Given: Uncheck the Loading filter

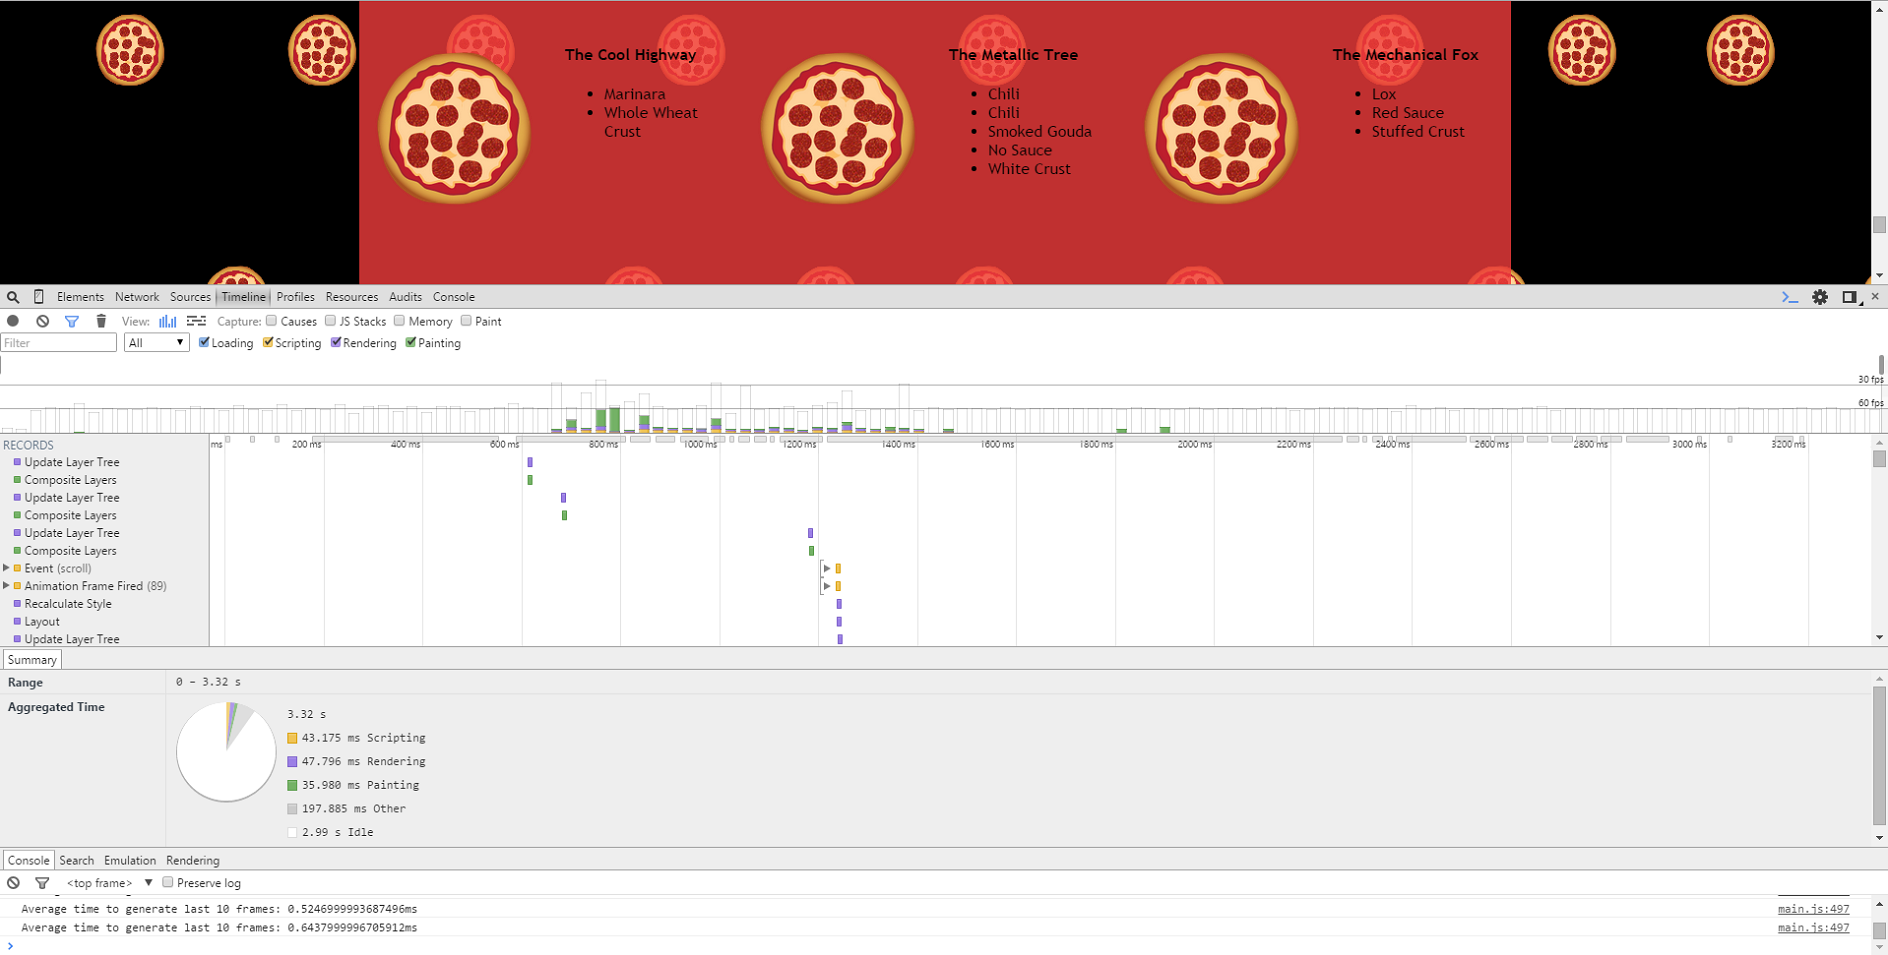Looking at the screenshot, I should 204,342.
